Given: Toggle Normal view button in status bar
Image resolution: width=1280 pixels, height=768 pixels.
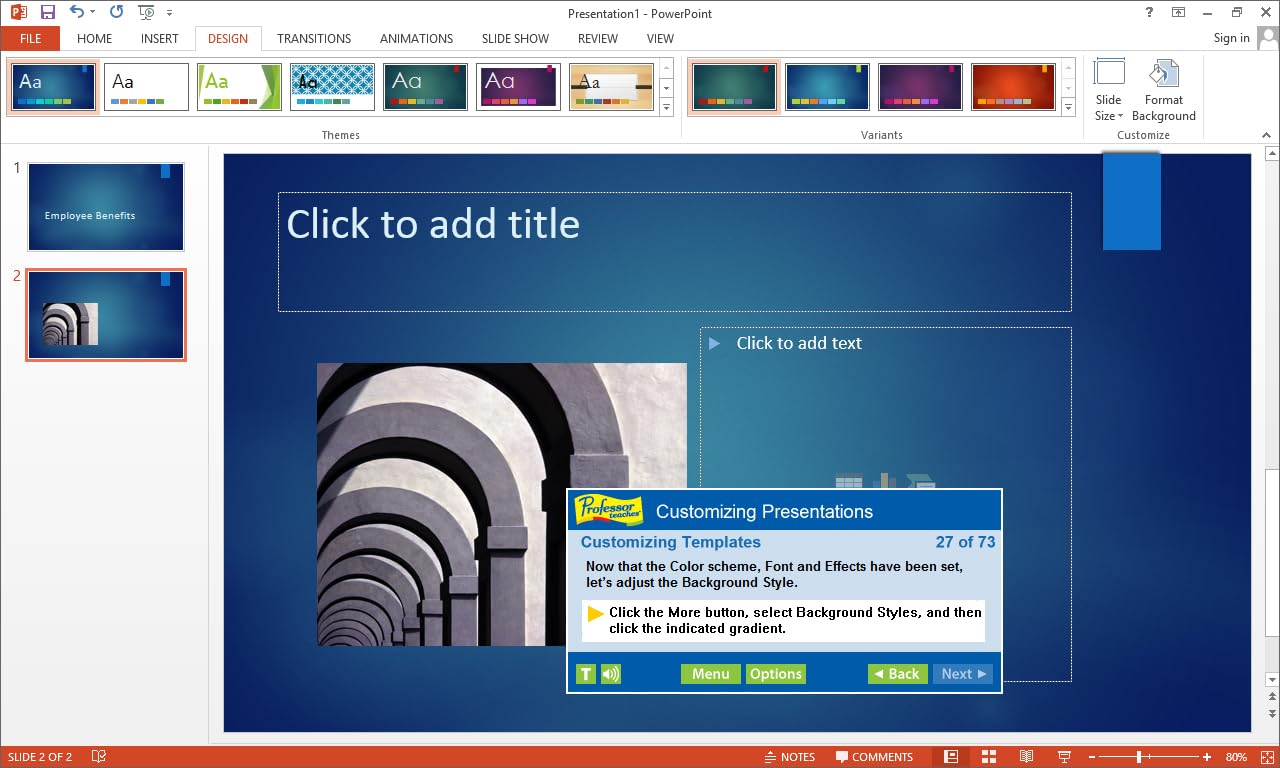Looking at the screenshot, I should (951, 757).
